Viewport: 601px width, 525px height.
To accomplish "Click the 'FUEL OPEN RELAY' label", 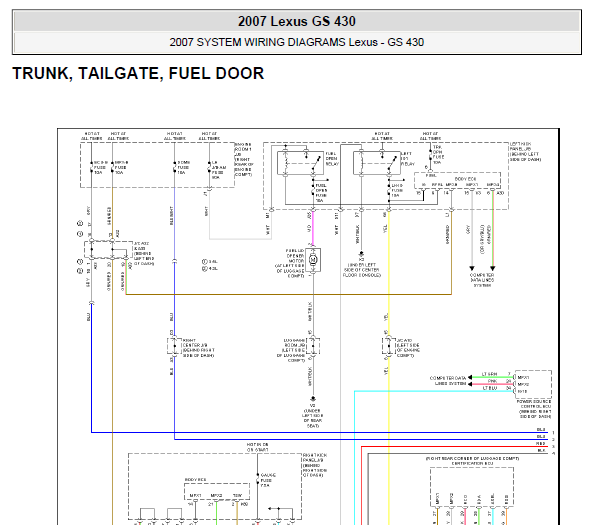I will (332, 159).
